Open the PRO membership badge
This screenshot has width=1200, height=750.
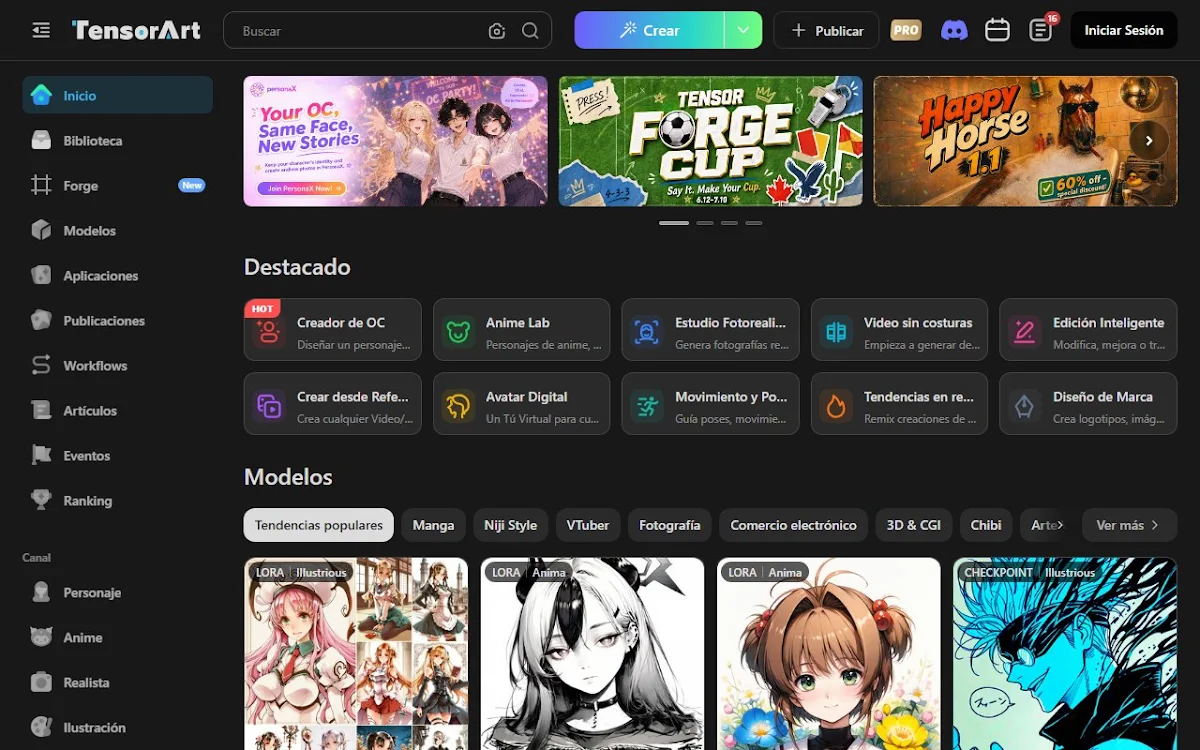click(906, 31)
